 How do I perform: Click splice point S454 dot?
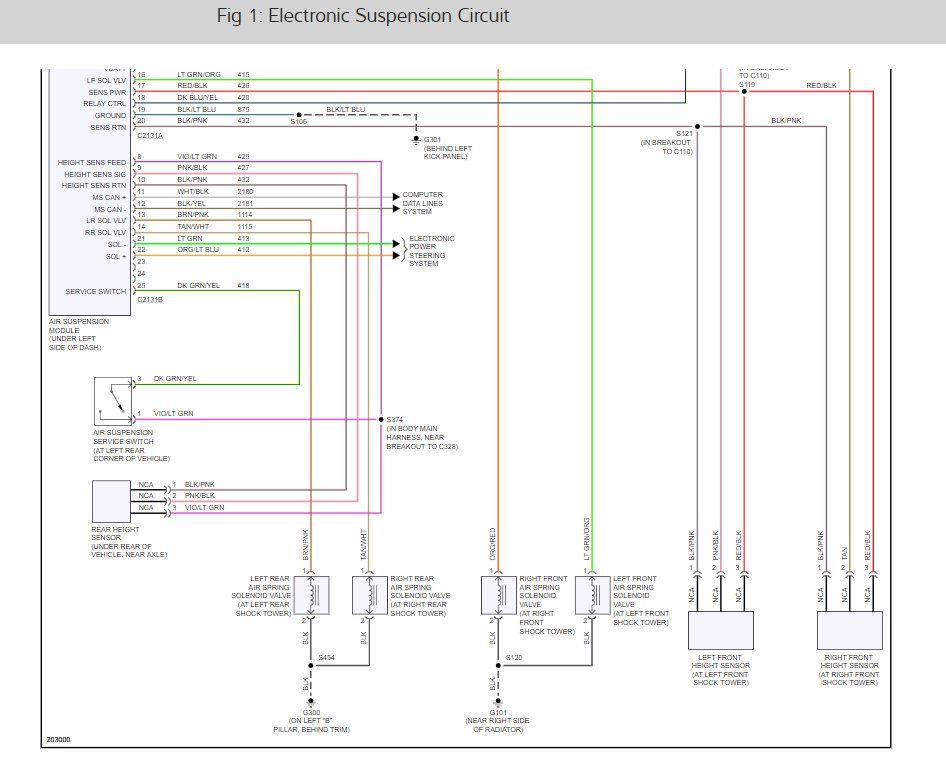[x=311, y=666]
